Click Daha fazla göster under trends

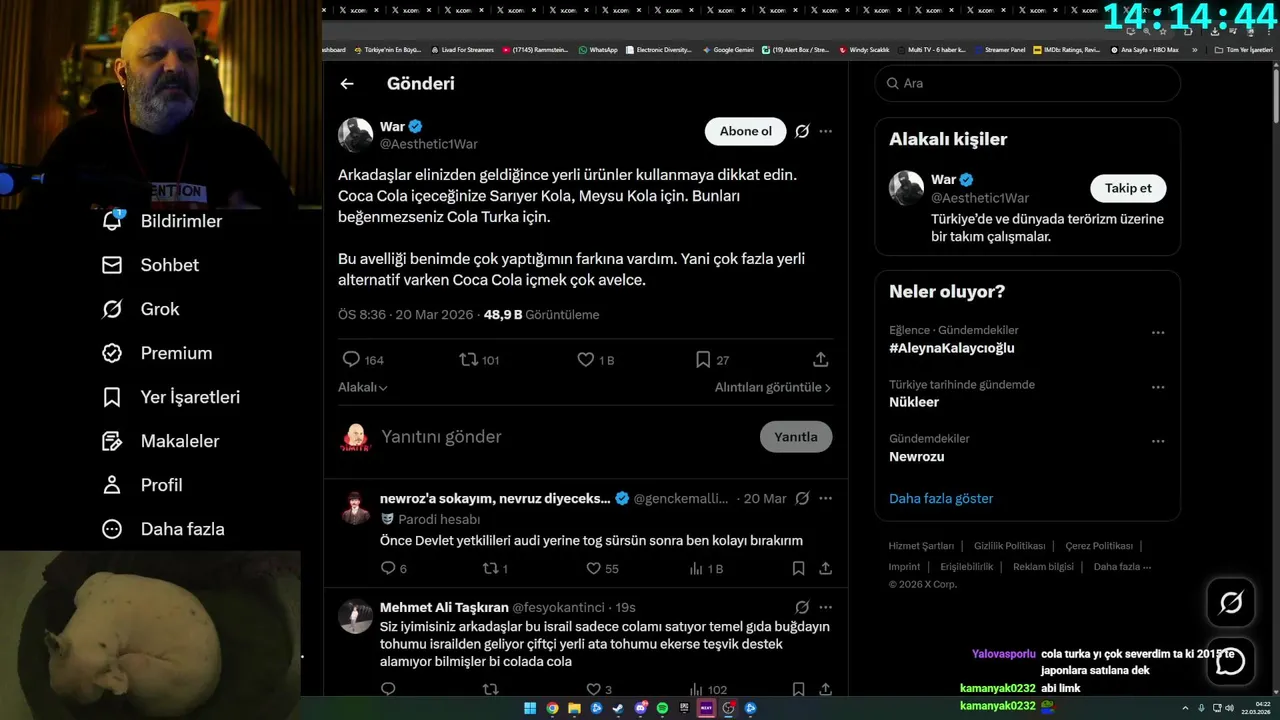[x=941, y=498]
